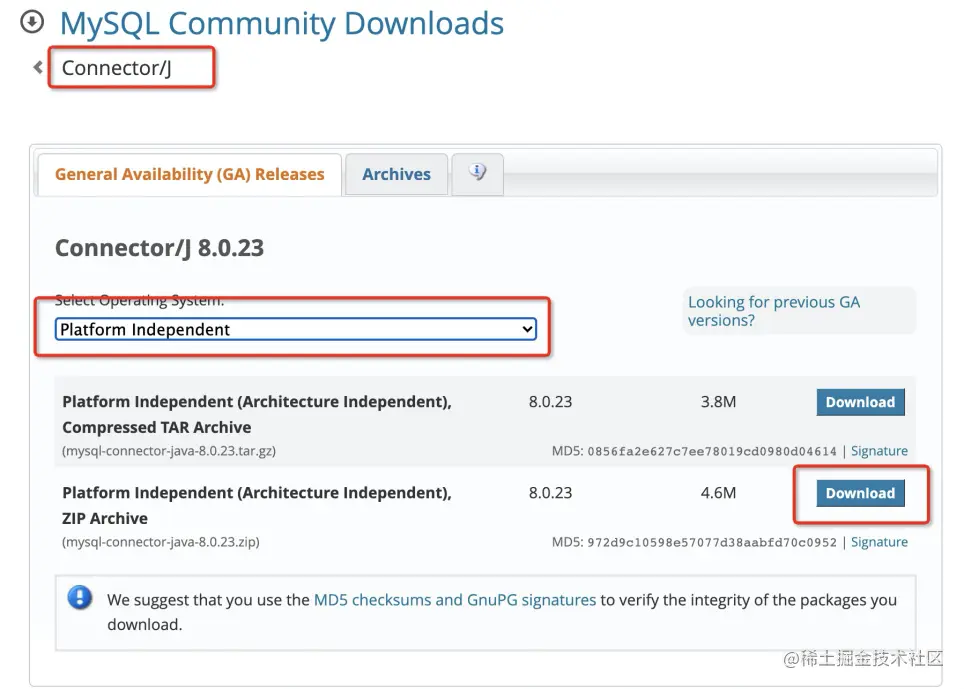The height and width of the screenshot is (689, 964).
Task: Click the Connector/J breadcrumb text
Action: click(117, 68)
